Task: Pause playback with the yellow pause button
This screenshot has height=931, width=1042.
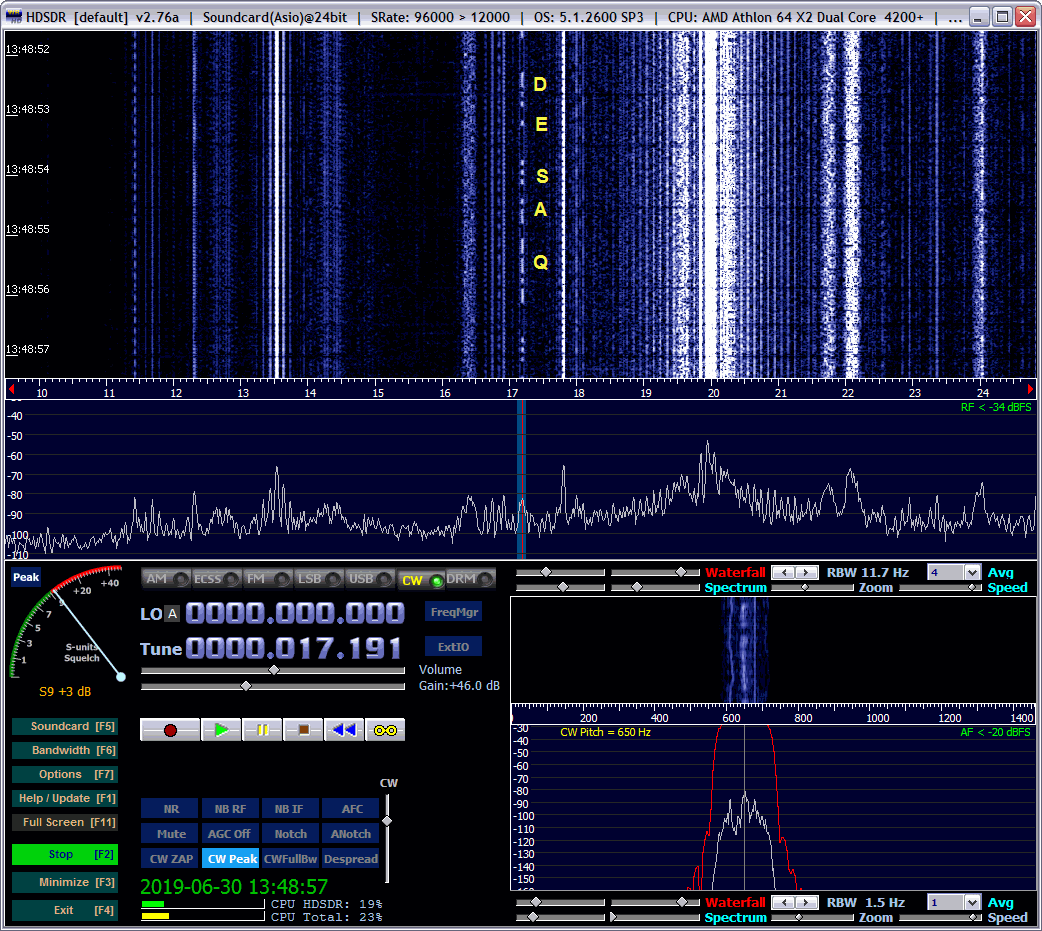Action: [x=262, y=730]
